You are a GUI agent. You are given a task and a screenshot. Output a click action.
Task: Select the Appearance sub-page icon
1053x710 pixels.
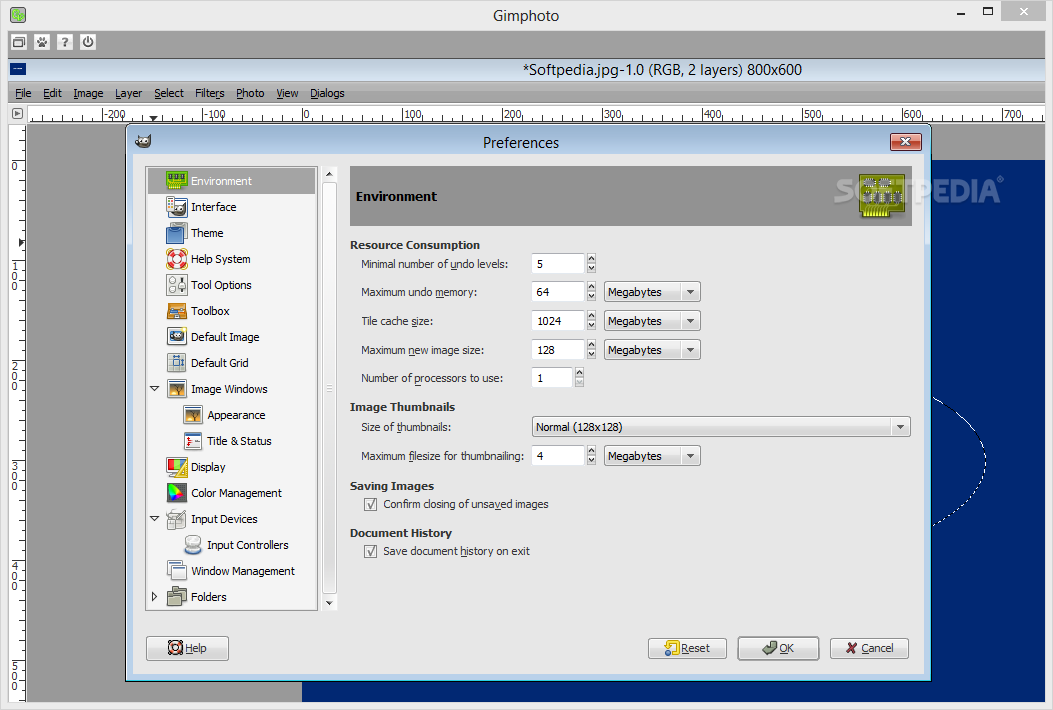point(193,415)
